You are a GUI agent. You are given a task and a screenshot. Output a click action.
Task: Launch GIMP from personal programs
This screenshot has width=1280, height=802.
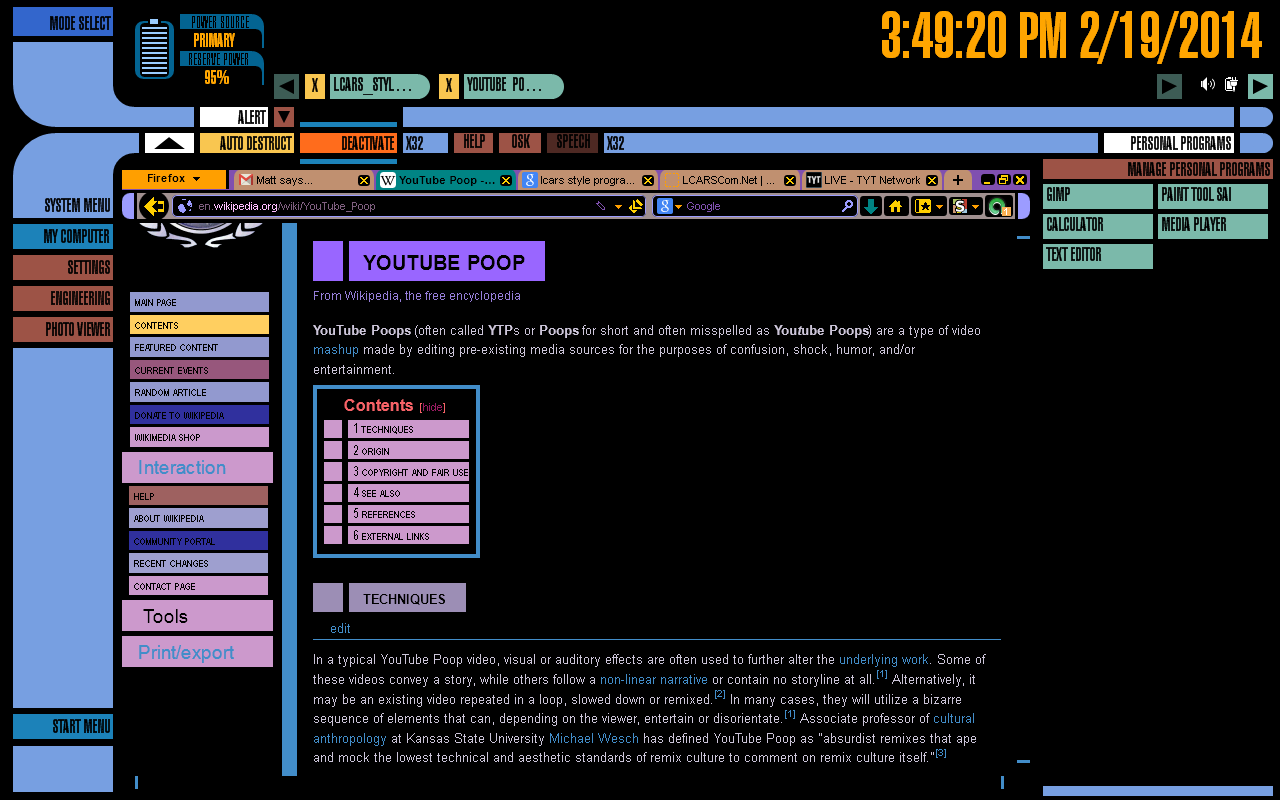click(x=1098, y=196)
